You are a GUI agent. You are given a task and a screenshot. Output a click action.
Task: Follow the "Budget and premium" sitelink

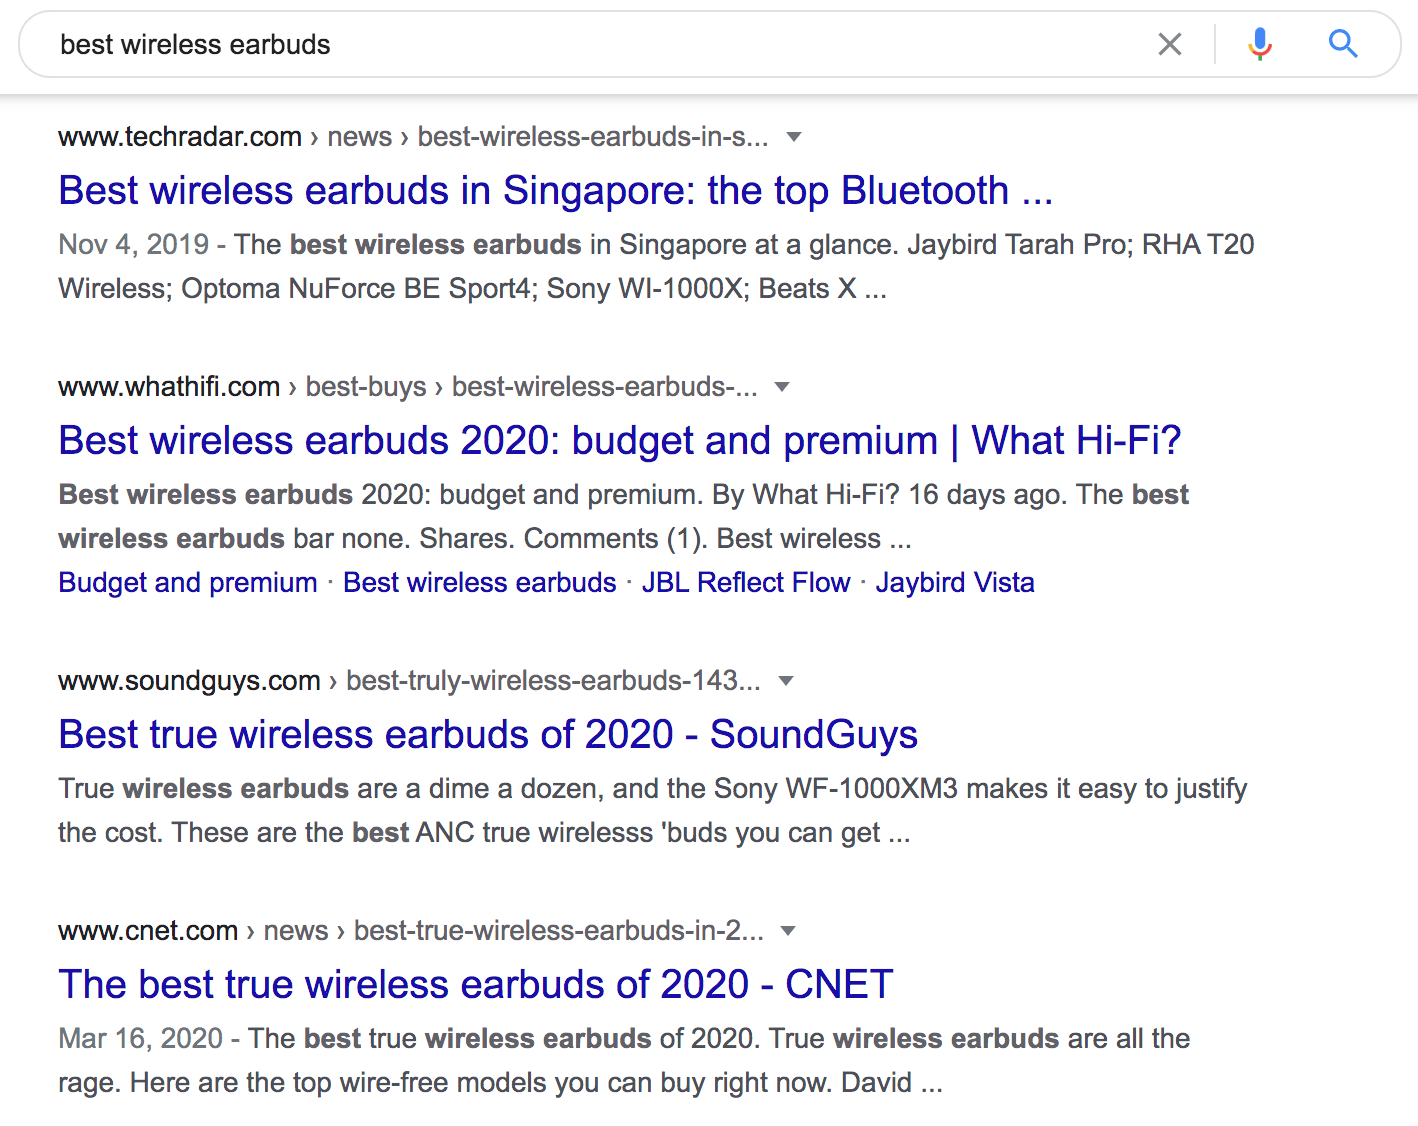(x=187, y=582)
